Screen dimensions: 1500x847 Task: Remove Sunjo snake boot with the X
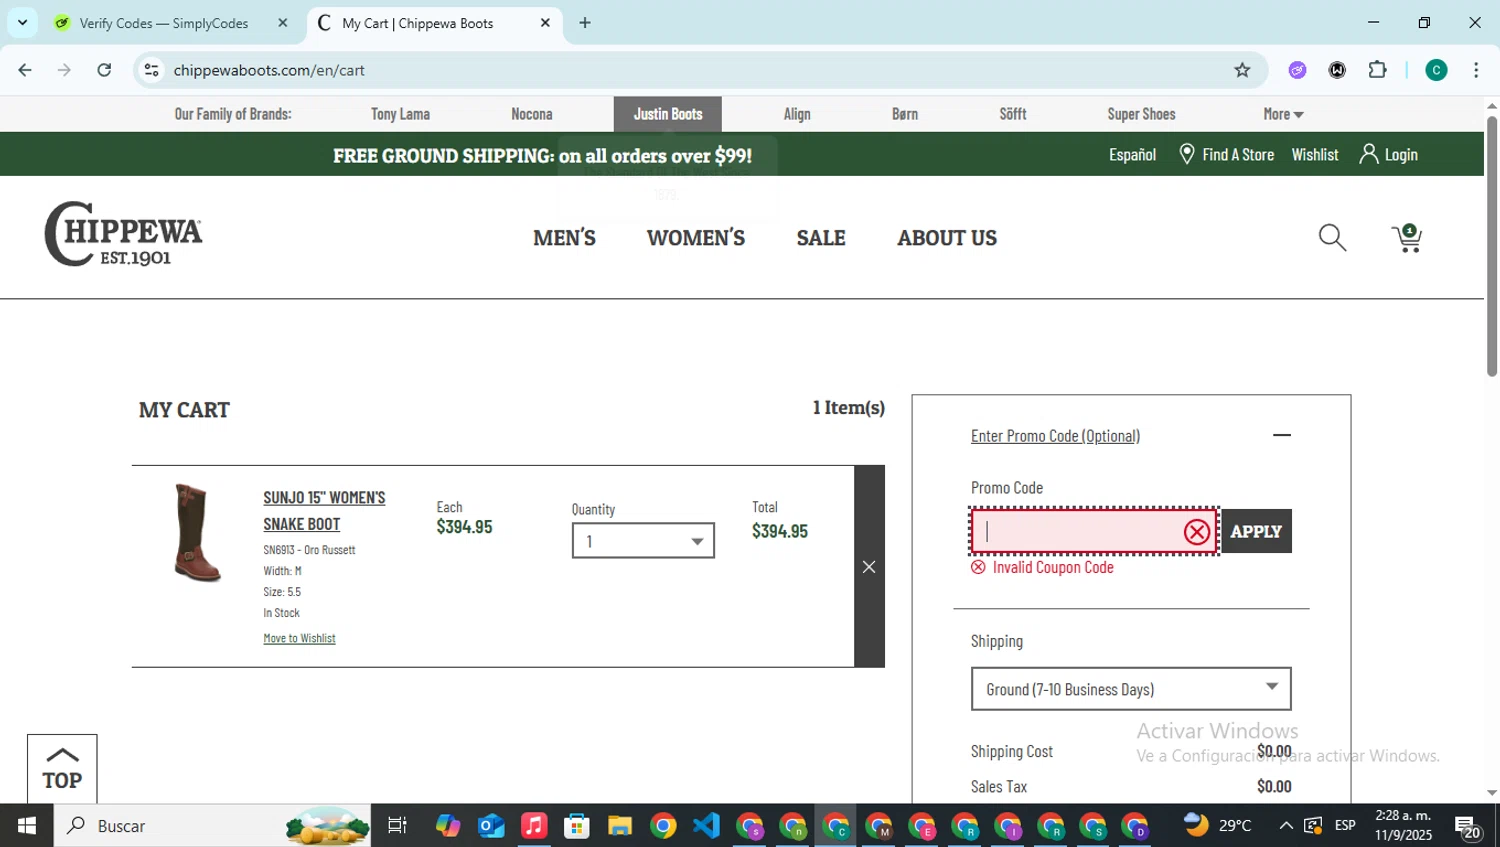click(869, 567)
